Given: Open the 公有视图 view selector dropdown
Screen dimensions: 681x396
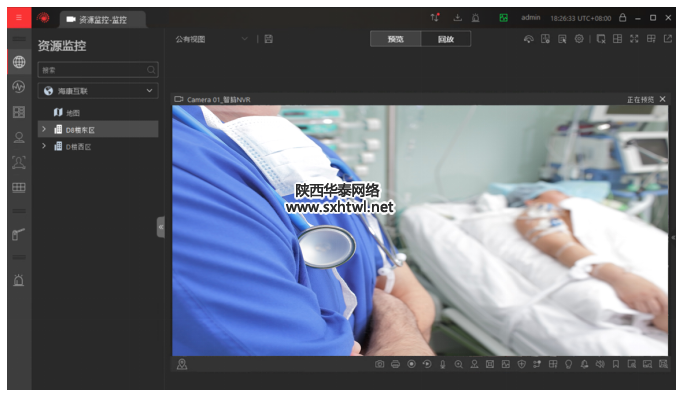Looking at the screenshot, I should pyautogui.click(x=212, y=39).
